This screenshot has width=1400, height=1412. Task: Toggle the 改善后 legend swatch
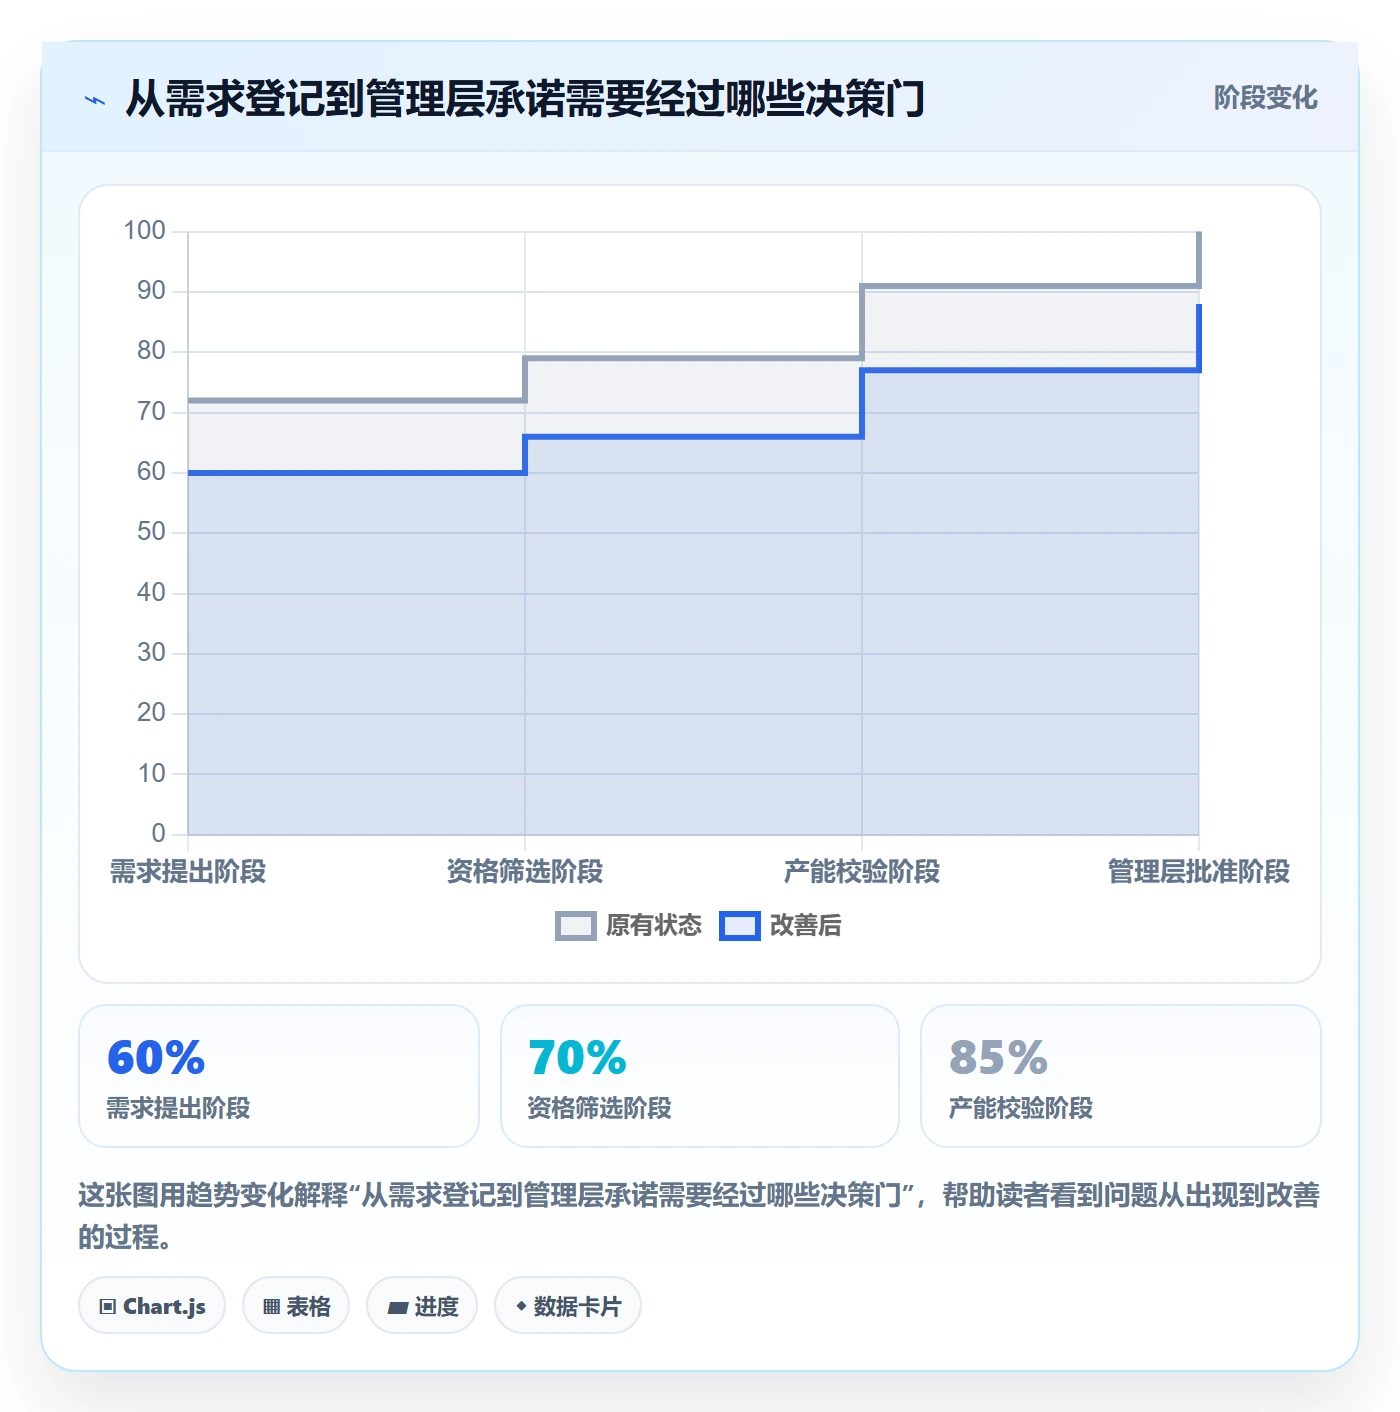[739, 926]
